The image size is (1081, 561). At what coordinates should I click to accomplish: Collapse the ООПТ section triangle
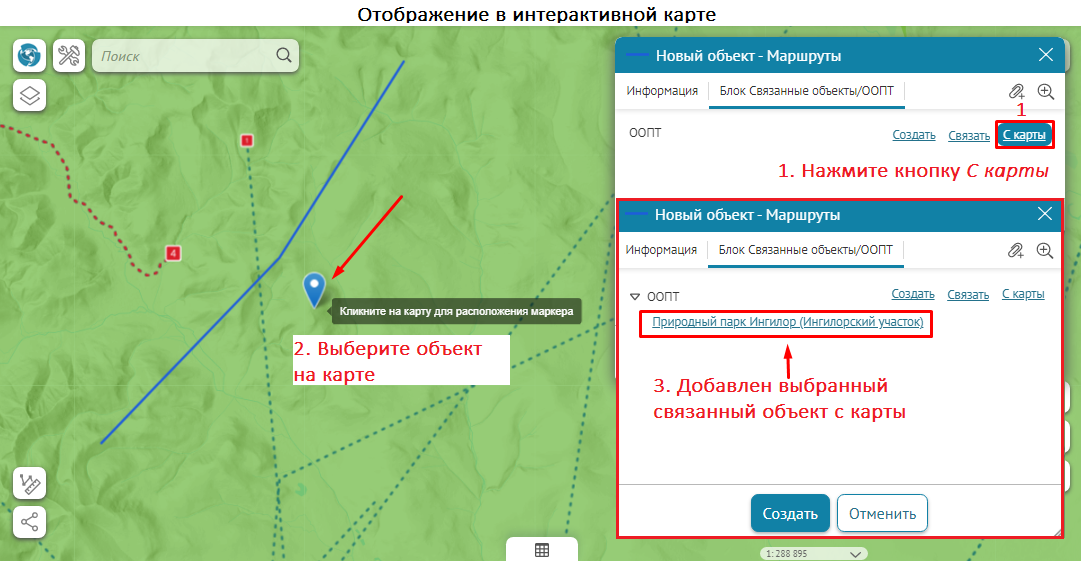[x=635, y=297]
